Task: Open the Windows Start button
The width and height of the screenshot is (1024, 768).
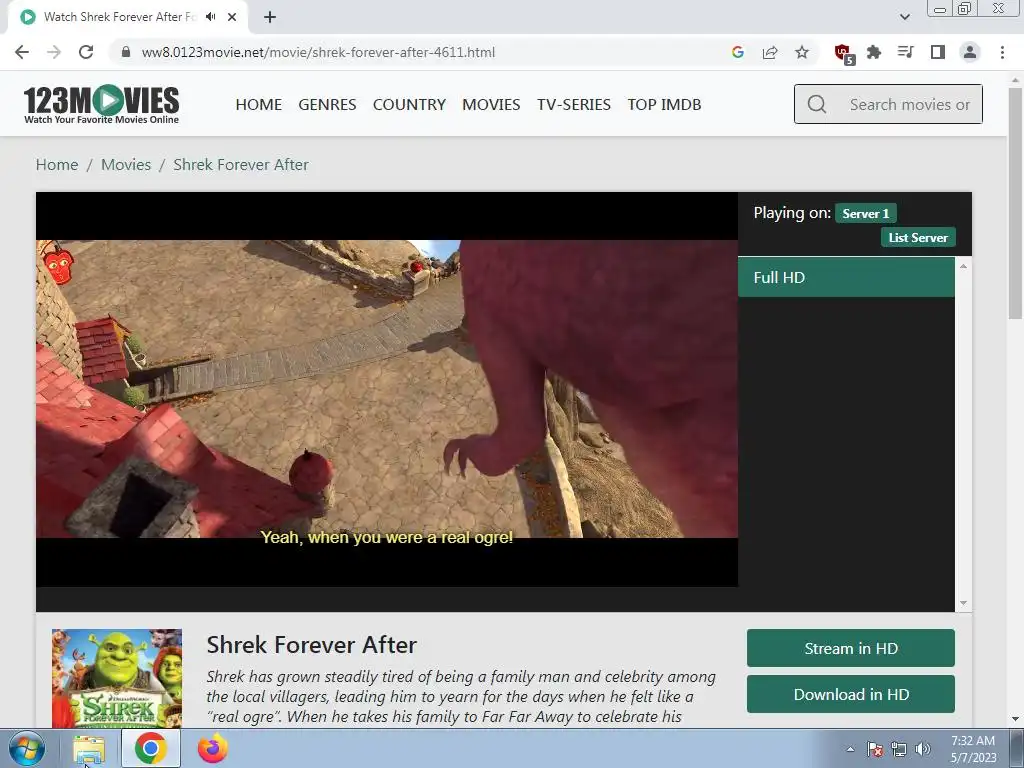Action: tap(26, 749)
